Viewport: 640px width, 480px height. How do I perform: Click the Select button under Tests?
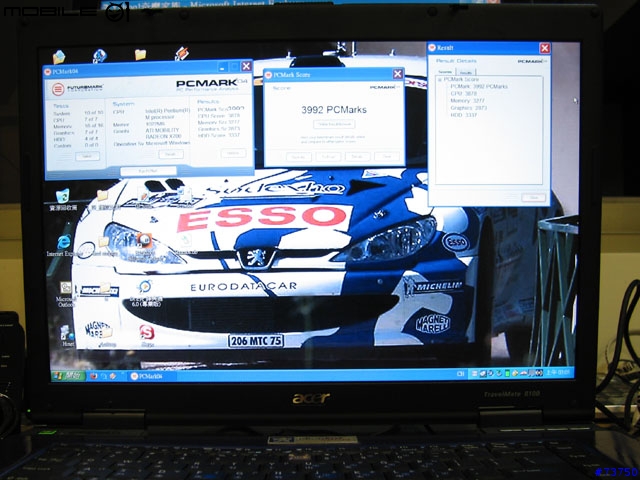tap(87, 156)
